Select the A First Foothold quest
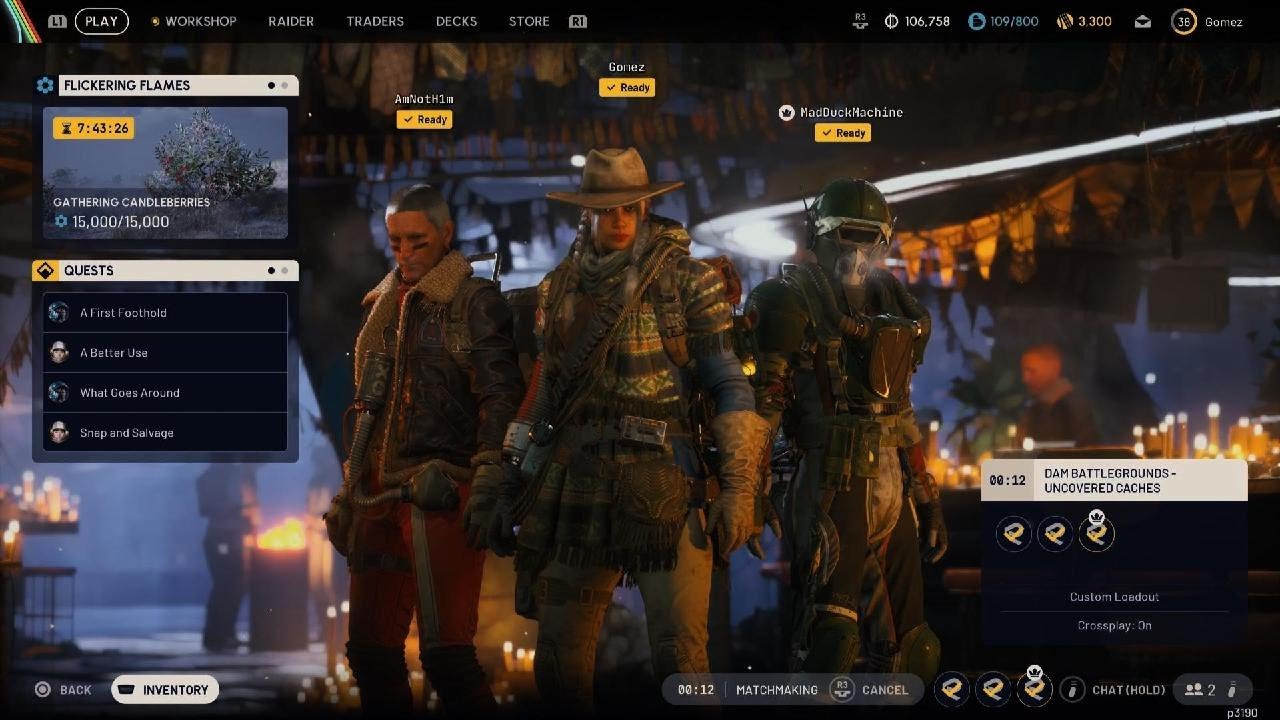Viewport: 1280px width, 720px height. 165,312
